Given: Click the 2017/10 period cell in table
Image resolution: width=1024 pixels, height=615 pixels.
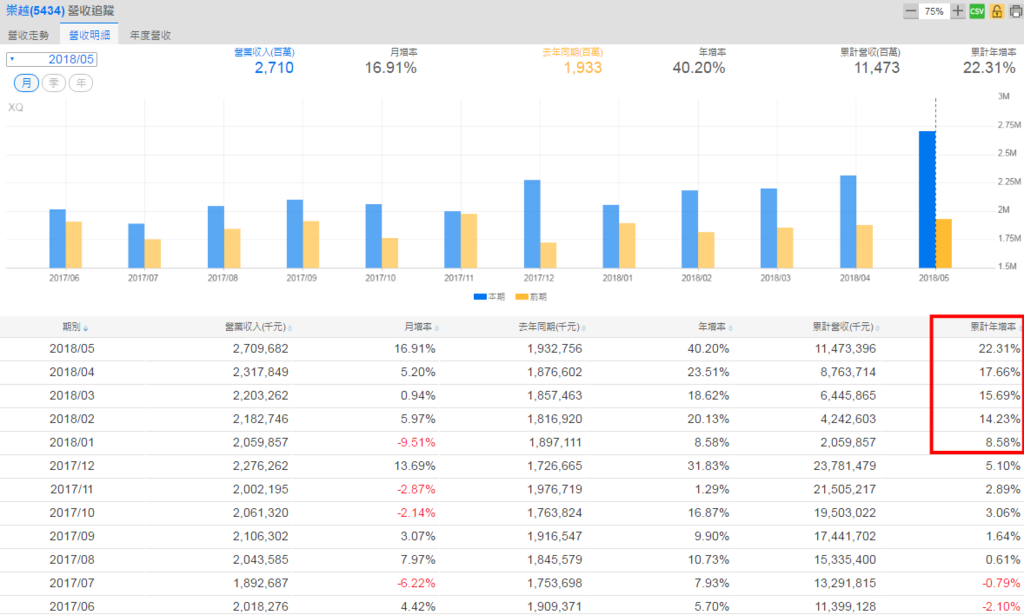Looking at the screenshot, I should [72, 513].
